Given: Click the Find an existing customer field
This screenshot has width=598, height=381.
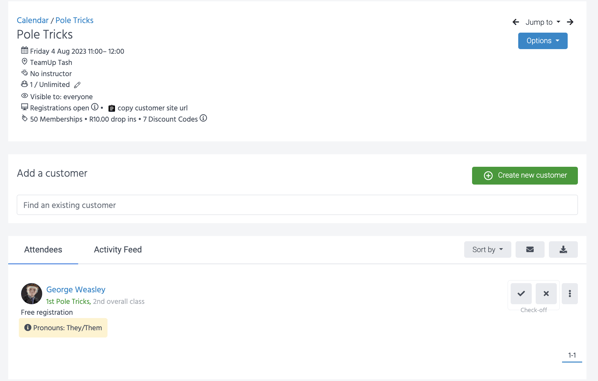Looking at the screenshot, I should [x=297, y=205].
